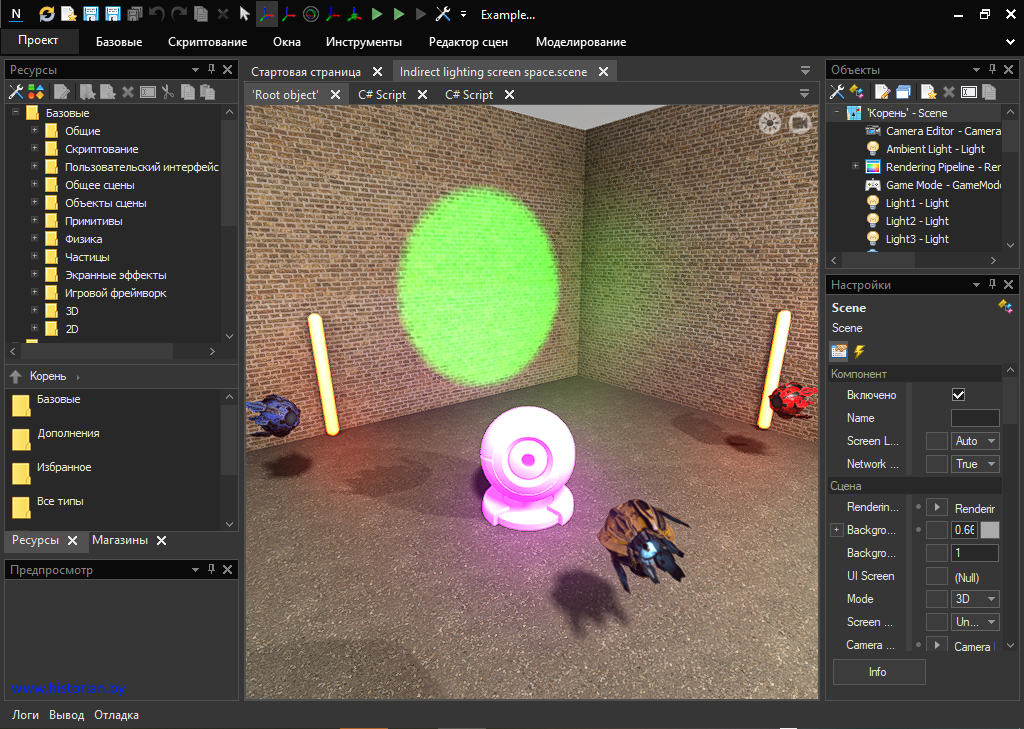The width and height of the screenshot is (1024, 729).
Task: Expand the Физика folder in resources tree
Action: coord(35,239)
